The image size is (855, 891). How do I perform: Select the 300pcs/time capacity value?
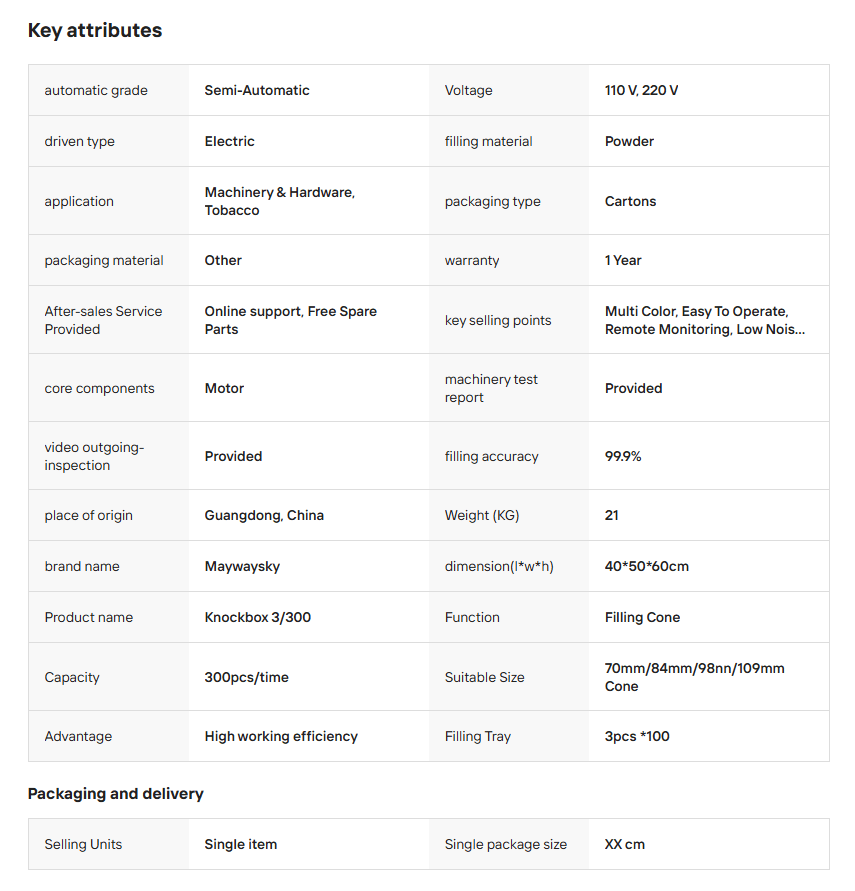(246, 678)
